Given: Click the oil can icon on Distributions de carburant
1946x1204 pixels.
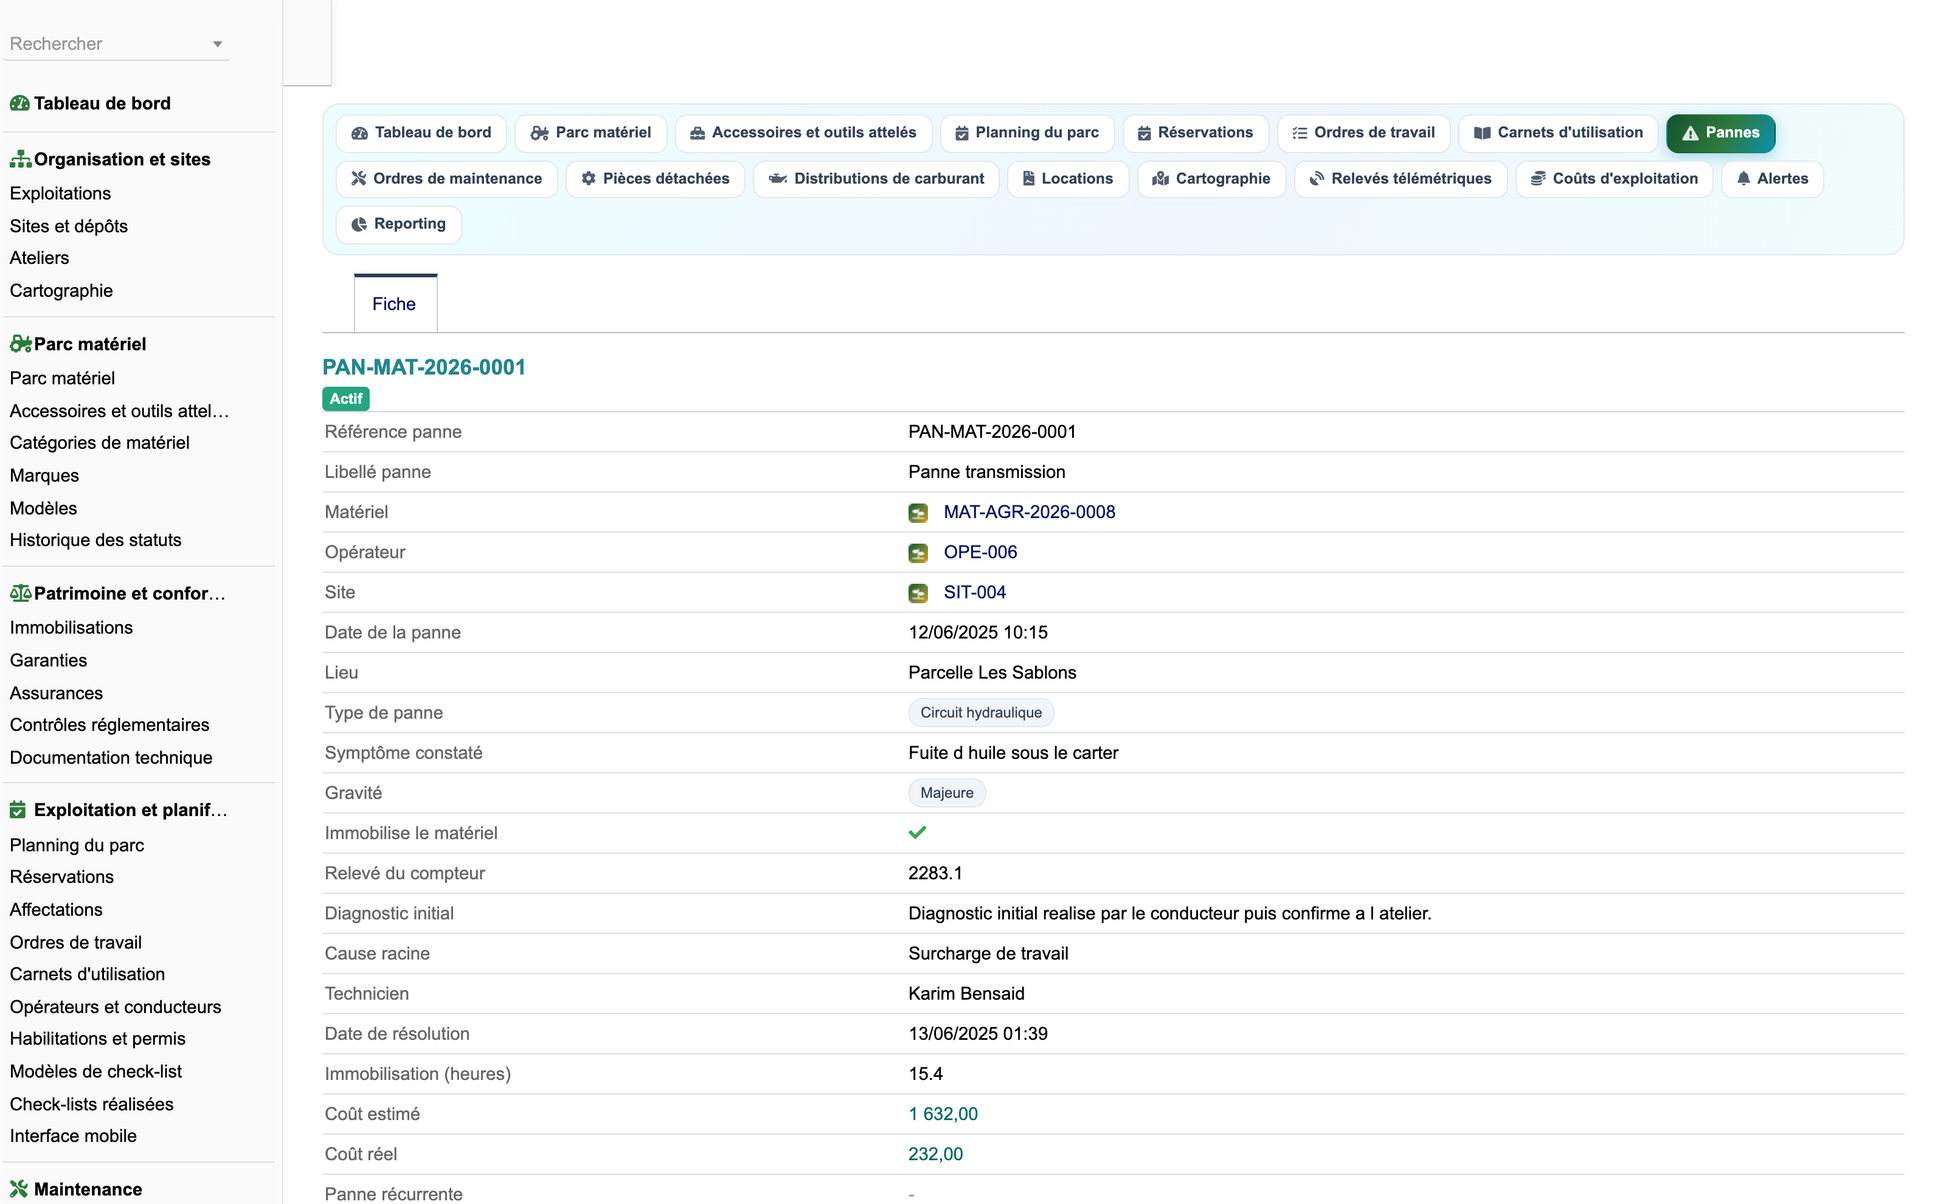Looking at the screenshot, I should click(777, 179).
